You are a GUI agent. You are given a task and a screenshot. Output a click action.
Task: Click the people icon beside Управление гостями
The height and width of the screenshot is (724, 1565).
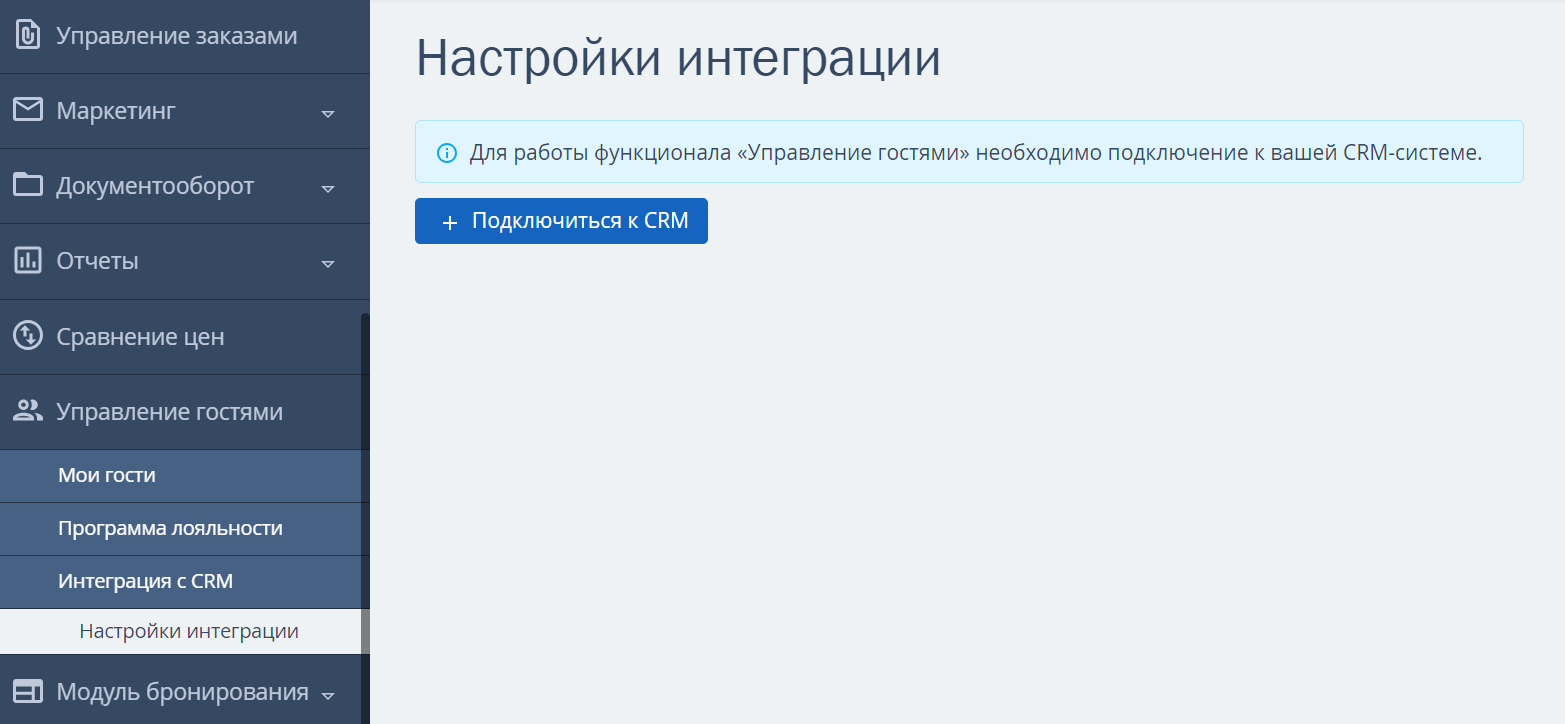[x=28, y=410]
